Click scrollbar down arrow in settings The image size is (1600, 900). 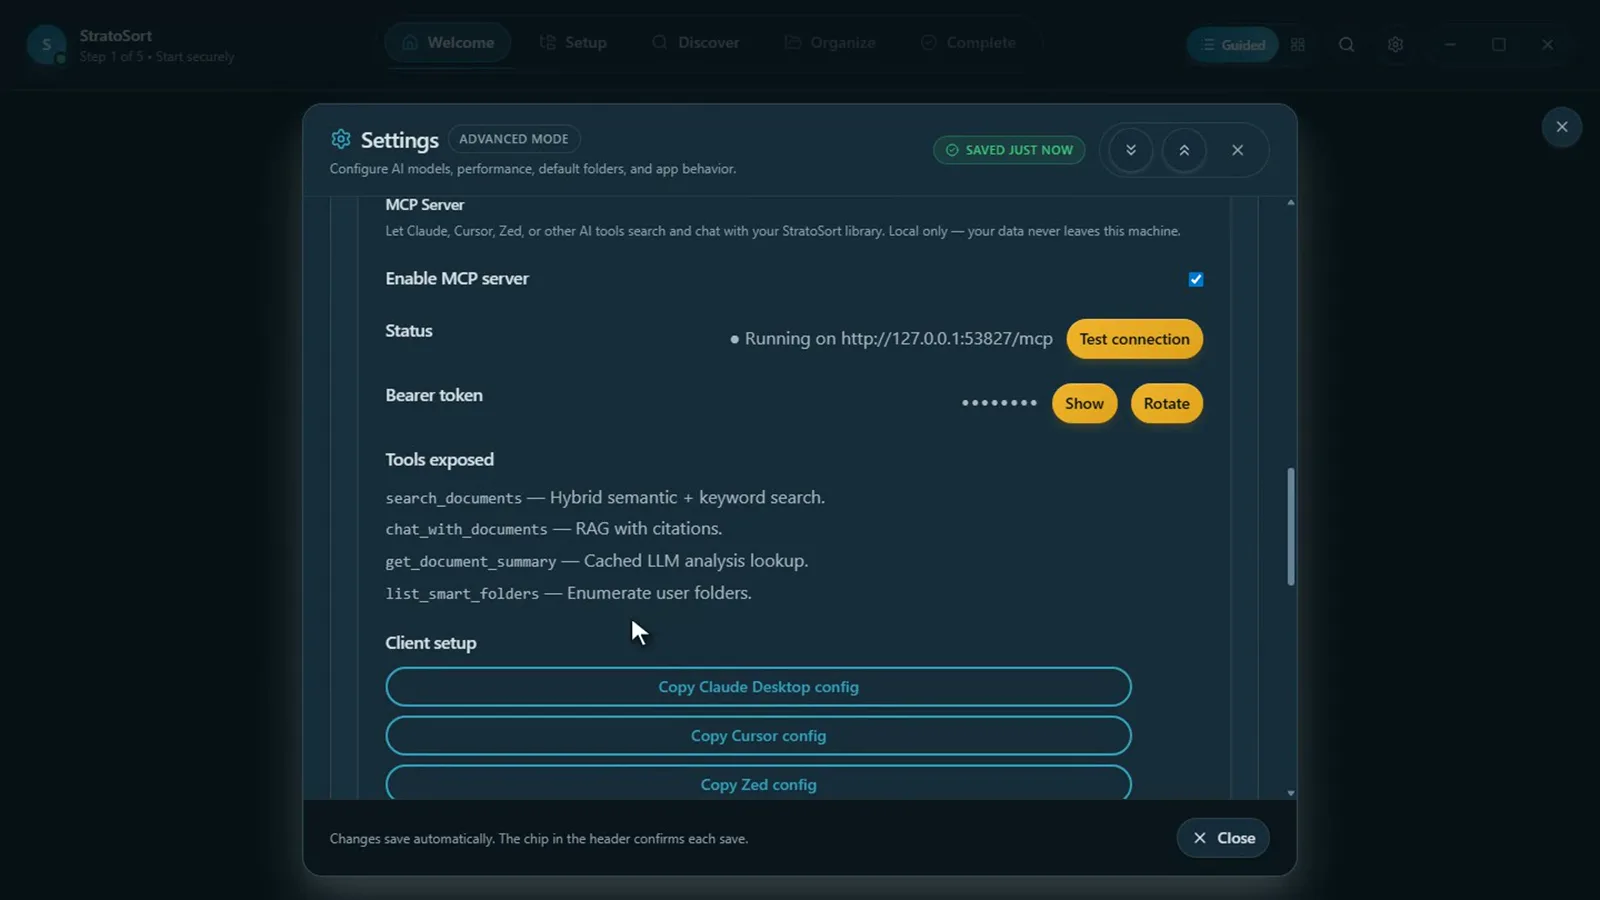point(1290,793)
